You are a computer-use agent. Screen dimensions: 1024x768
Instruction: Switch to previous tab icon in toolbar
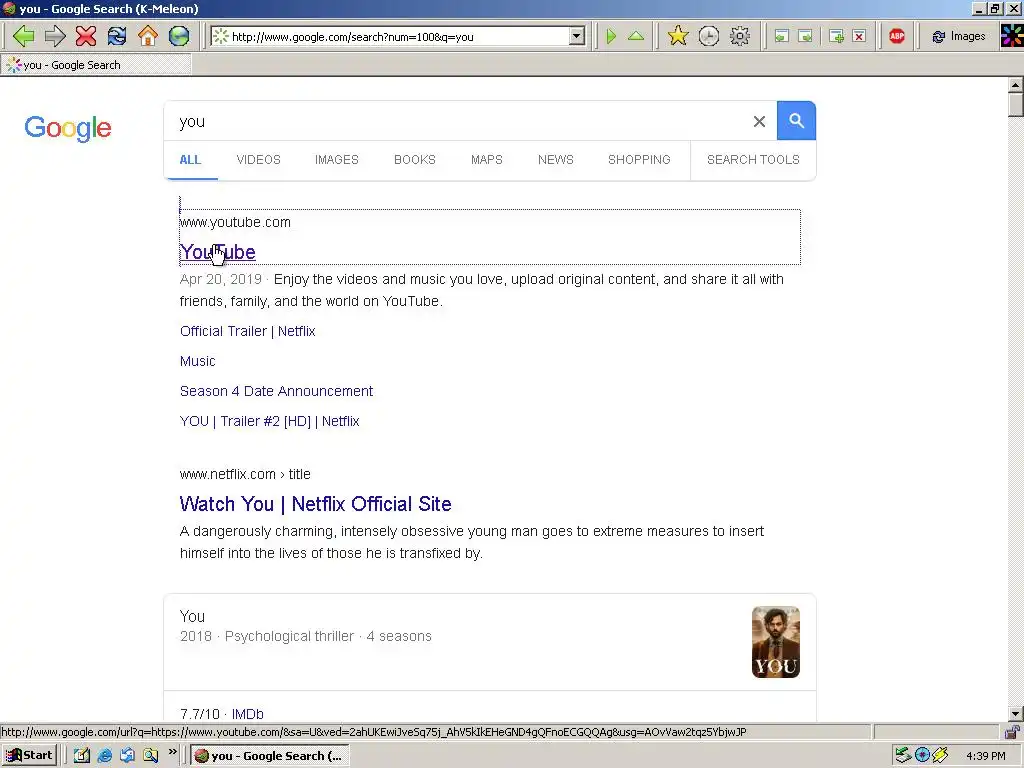tap(782, 36)
